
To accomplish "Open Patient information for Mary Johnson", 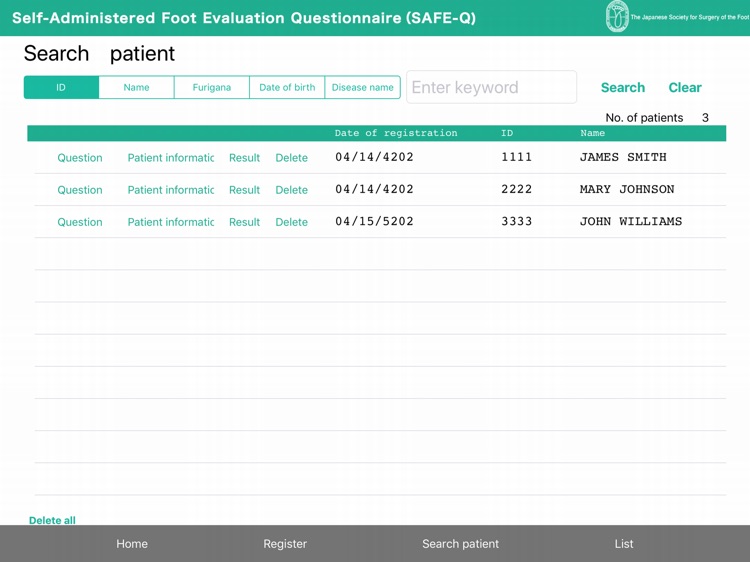I will [171, 190].
